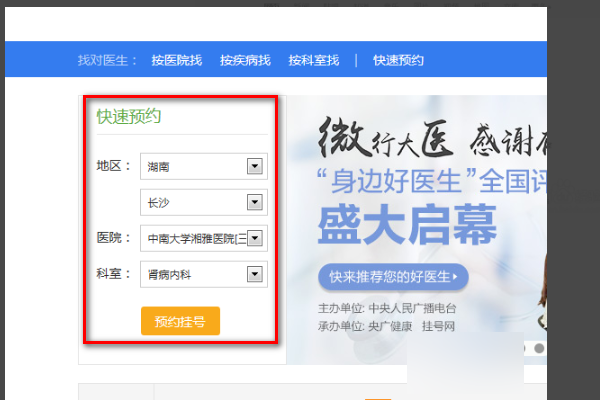
Task: Click the 快来推荐您的好医生 banner button
Action: click(x=393, y=277)
